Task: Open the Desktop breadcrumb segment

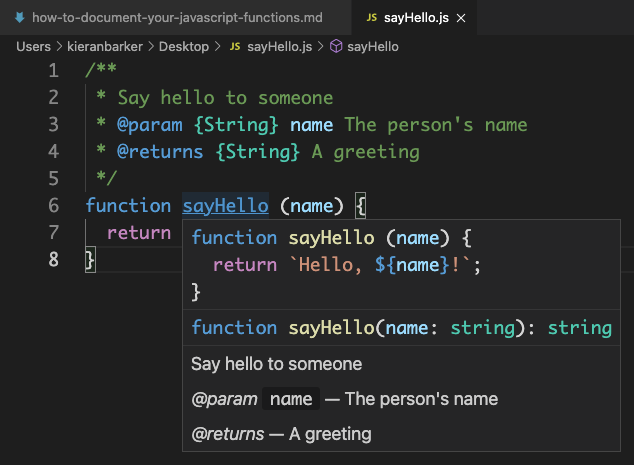Action: pos(184,46)
